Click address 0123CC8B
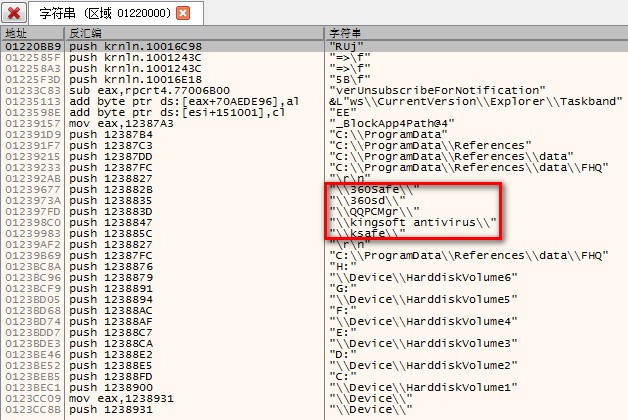Screen dimensions: 628x420 (x=33, y=410)
